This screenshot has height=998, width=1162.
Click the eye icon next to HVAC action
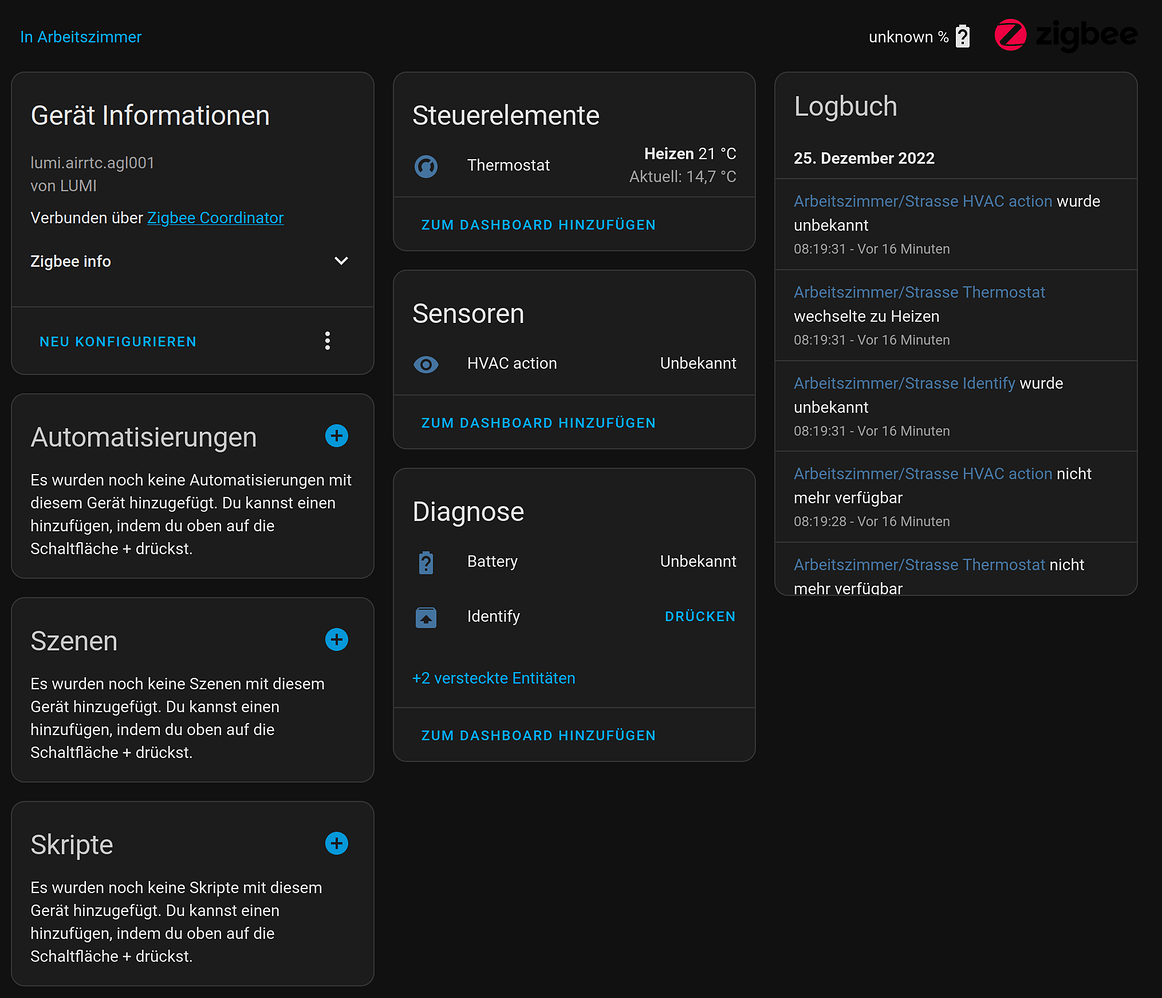pyautogui.click(x=426, y=364)
